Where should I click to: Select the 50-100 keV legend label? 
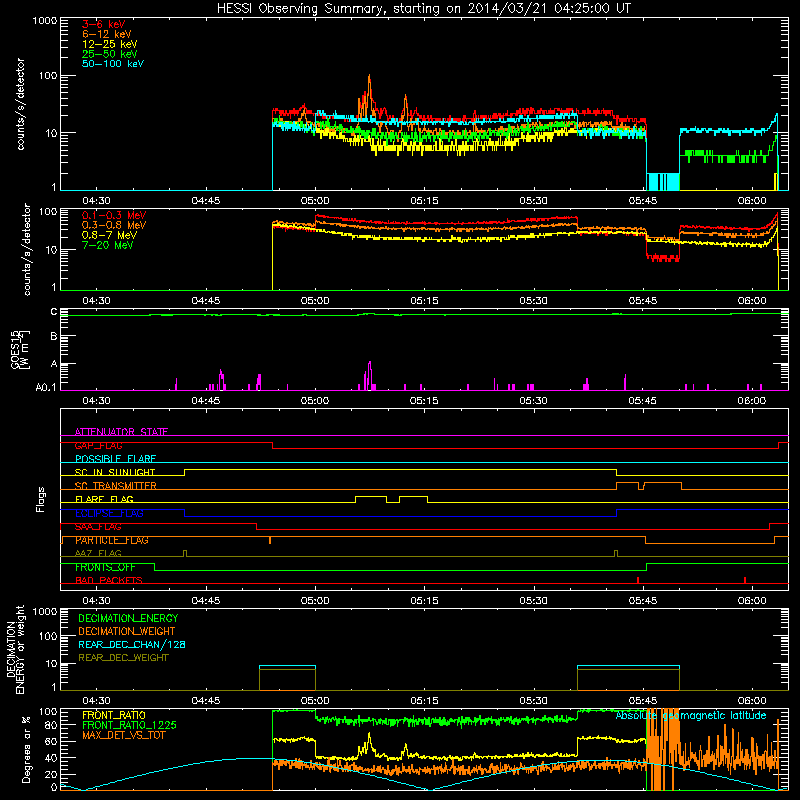coord(113,64)
